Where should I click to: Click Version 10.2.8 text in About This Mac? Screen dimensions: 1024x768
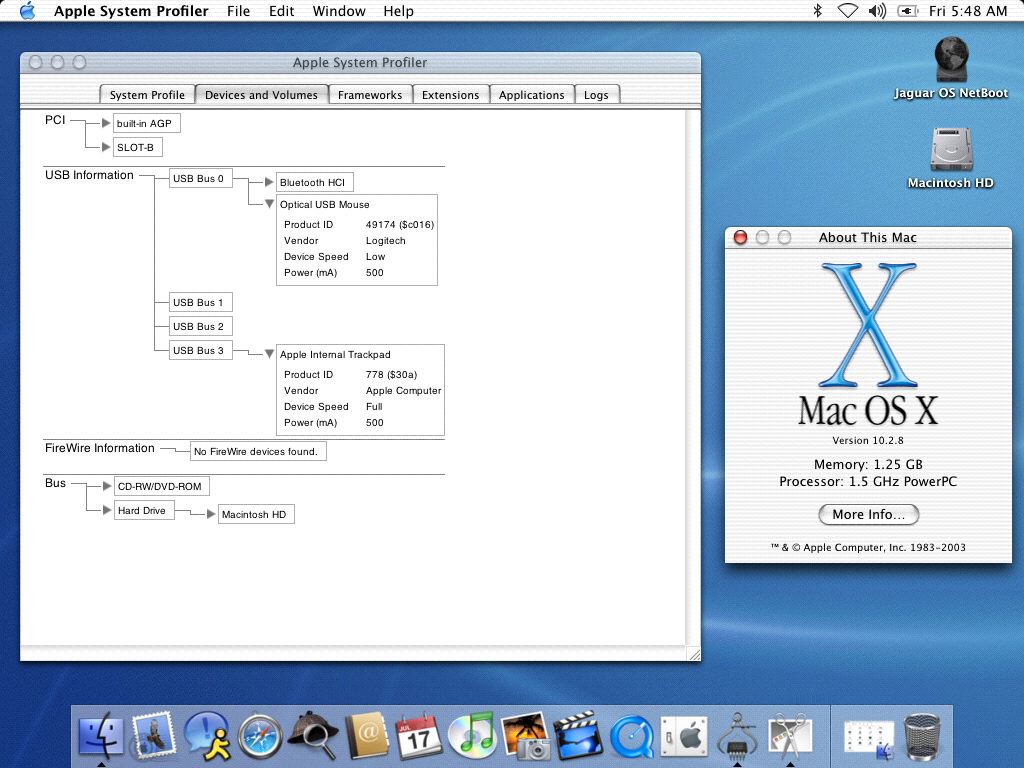[868, 440]
